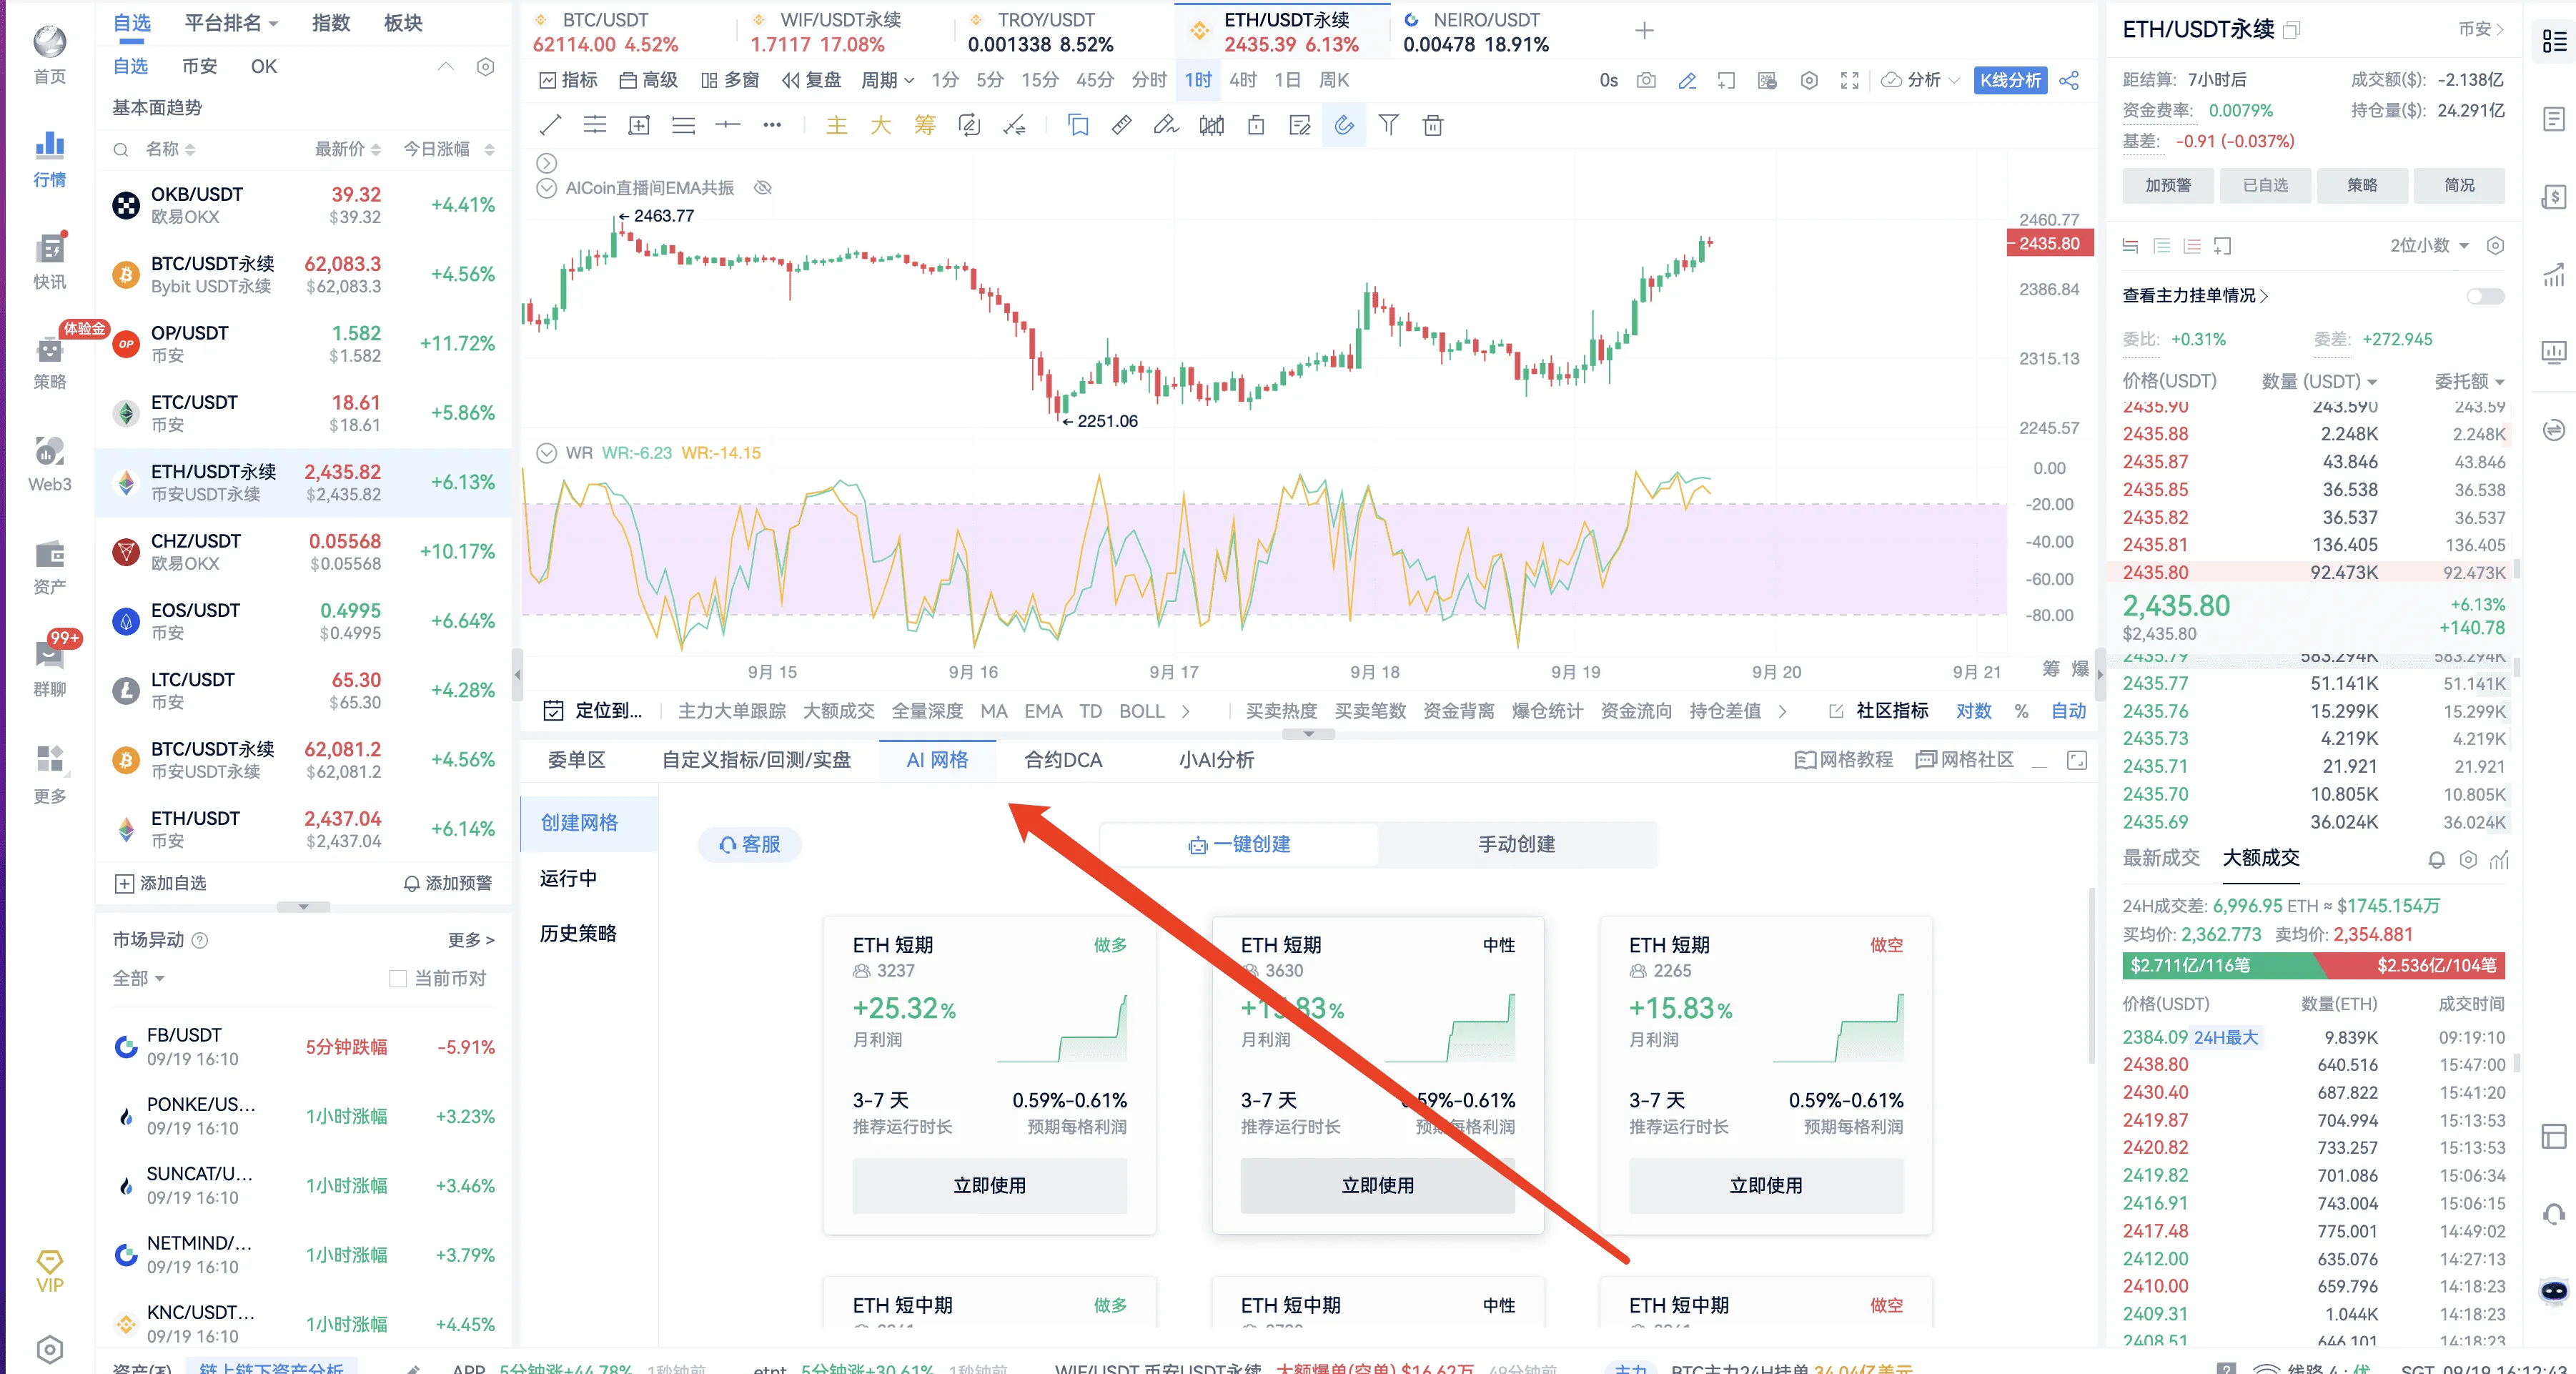Viewport: 2576px width, 1374px height.
Task: Select the blue pencil drawing icon
Action: (1687, 80)
